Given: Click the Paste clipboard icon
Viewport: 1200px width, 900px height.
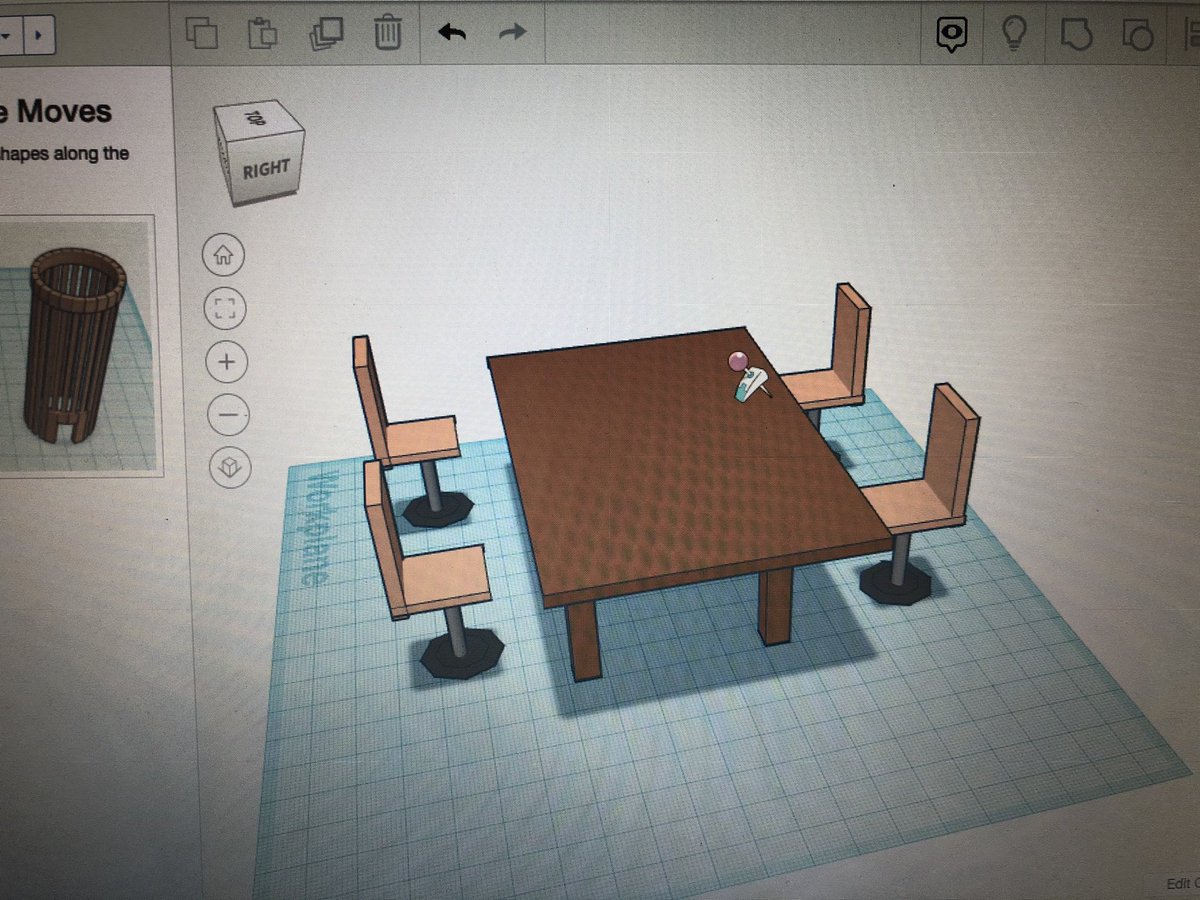Looking at the screenshot, I should coord(262,33).
